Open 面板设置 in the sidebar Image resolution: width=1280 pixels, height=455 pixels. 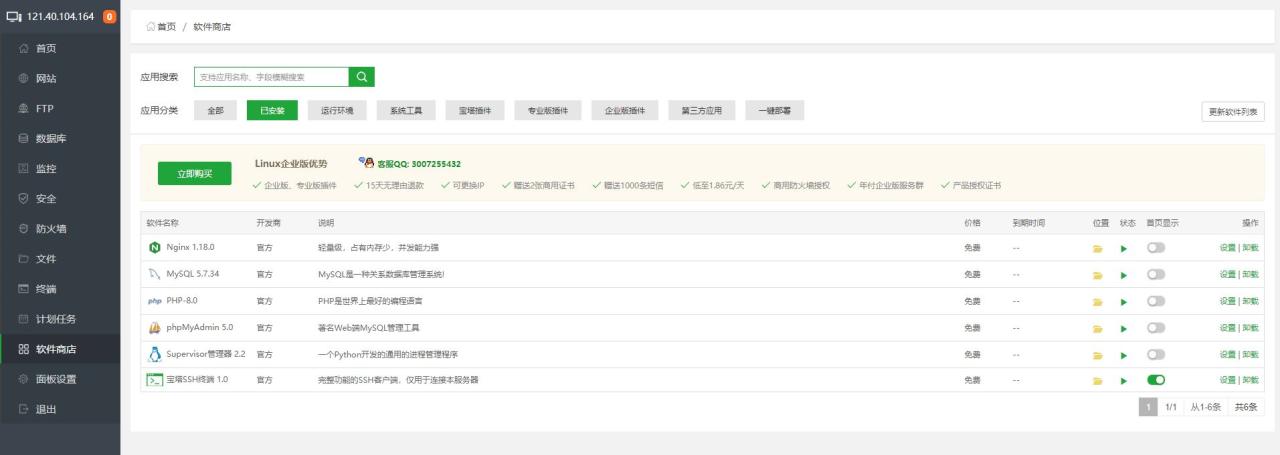(60, 378)
